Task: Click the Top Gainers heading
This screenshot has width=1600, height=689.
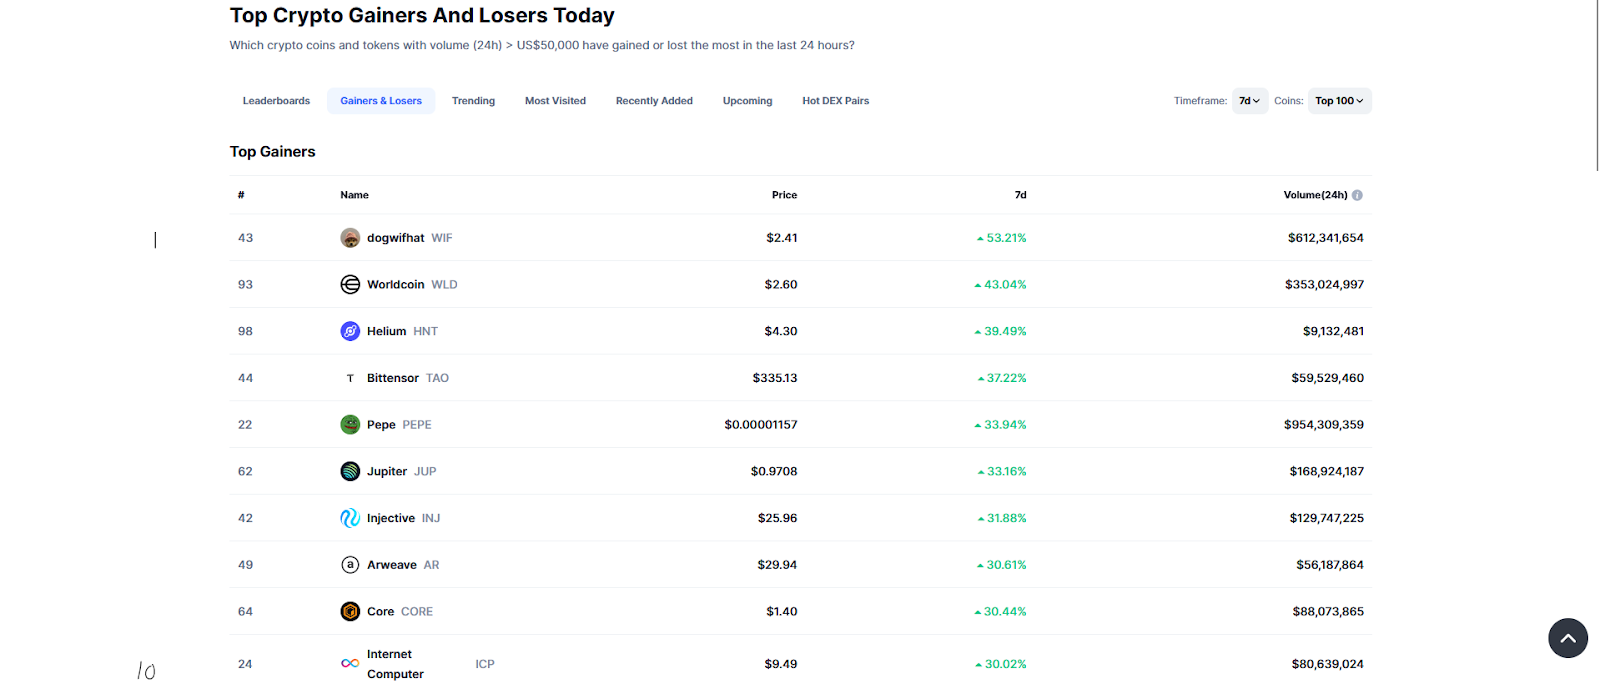Action: point(273,152)
